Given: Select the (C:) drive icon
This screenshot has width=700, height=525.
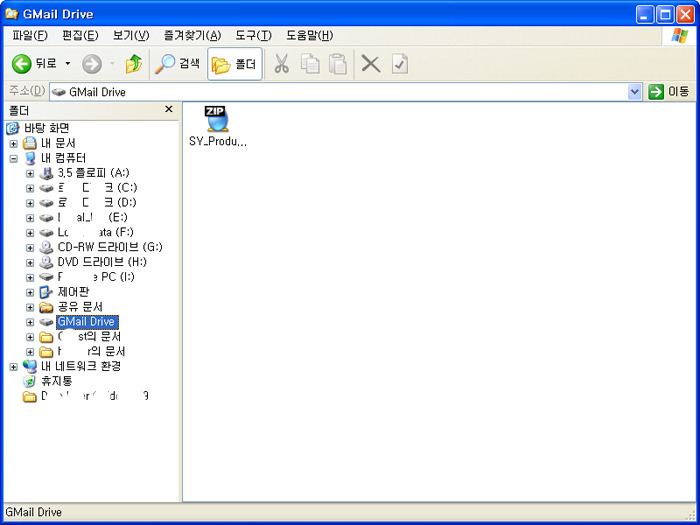Looking at the screenshot, I should tap(46, 188).
